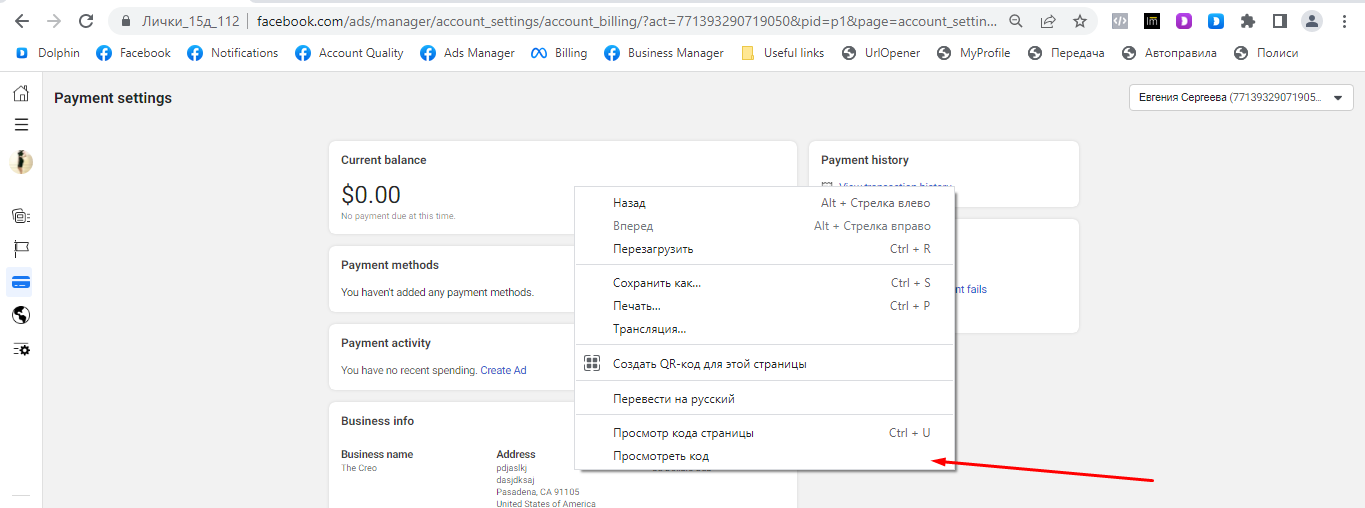
Task: Bookmark this page with the star icon
Action: (1080, 21)
